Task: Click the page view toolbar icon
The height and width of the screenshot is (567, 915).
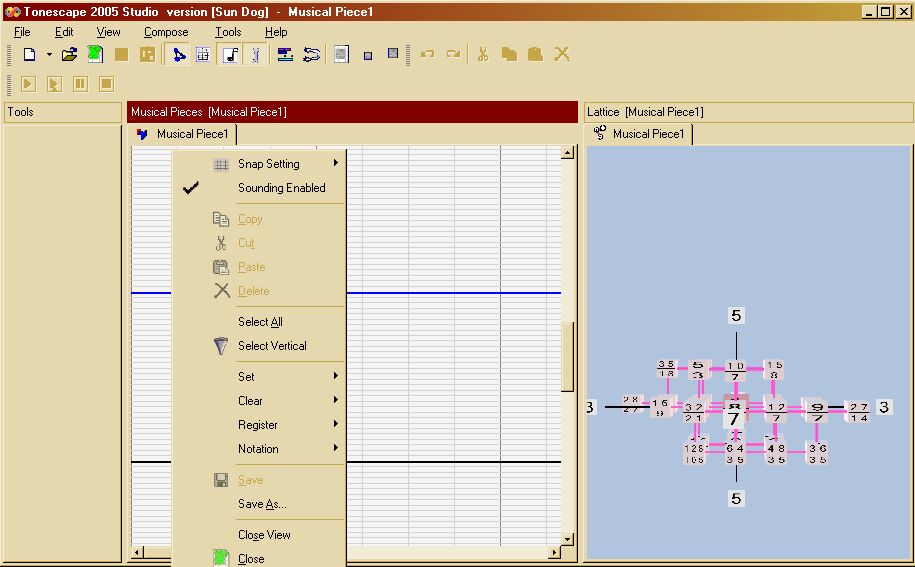Action: pyautogui.click(x=341, y=55)
